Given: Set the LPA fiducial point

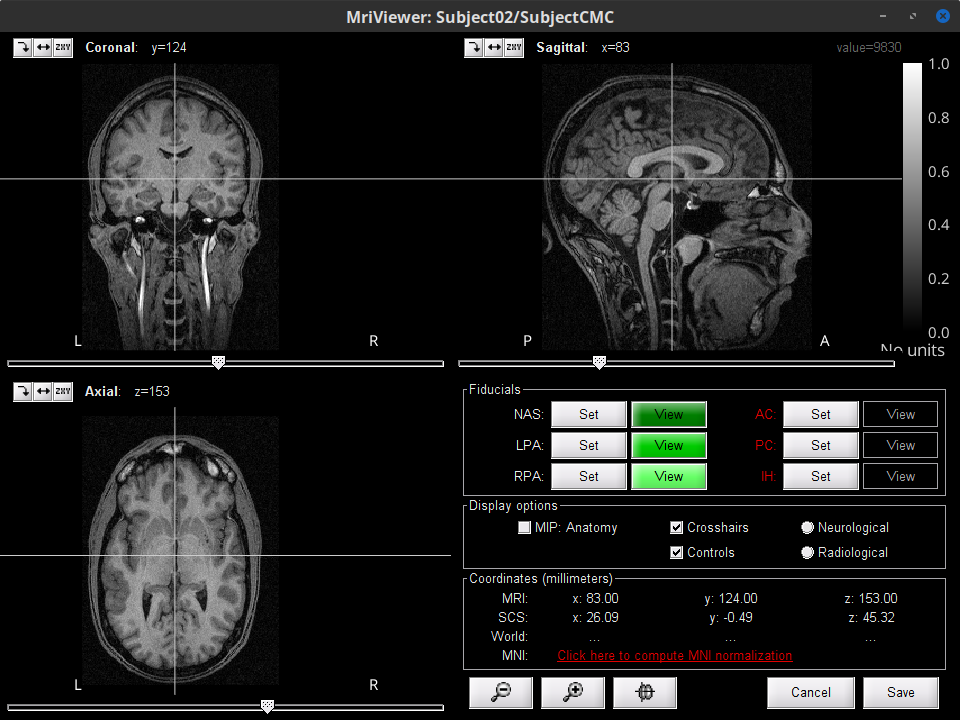Looking at the screenshot, I should 589,446.
